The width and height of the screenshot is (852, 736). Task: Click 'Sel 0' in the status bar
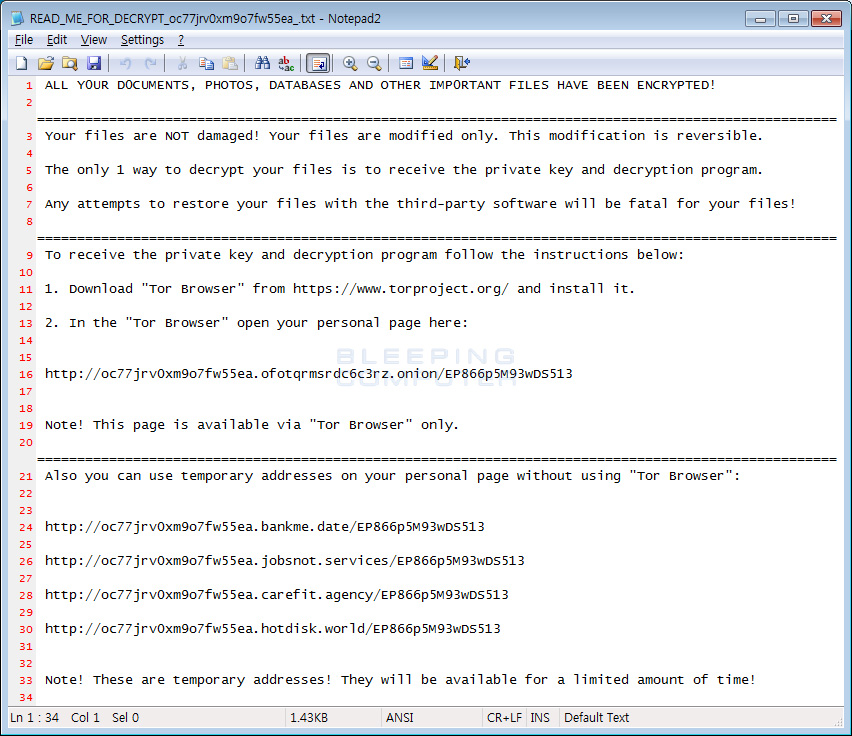pyautogui.click(x=126, y=718)
